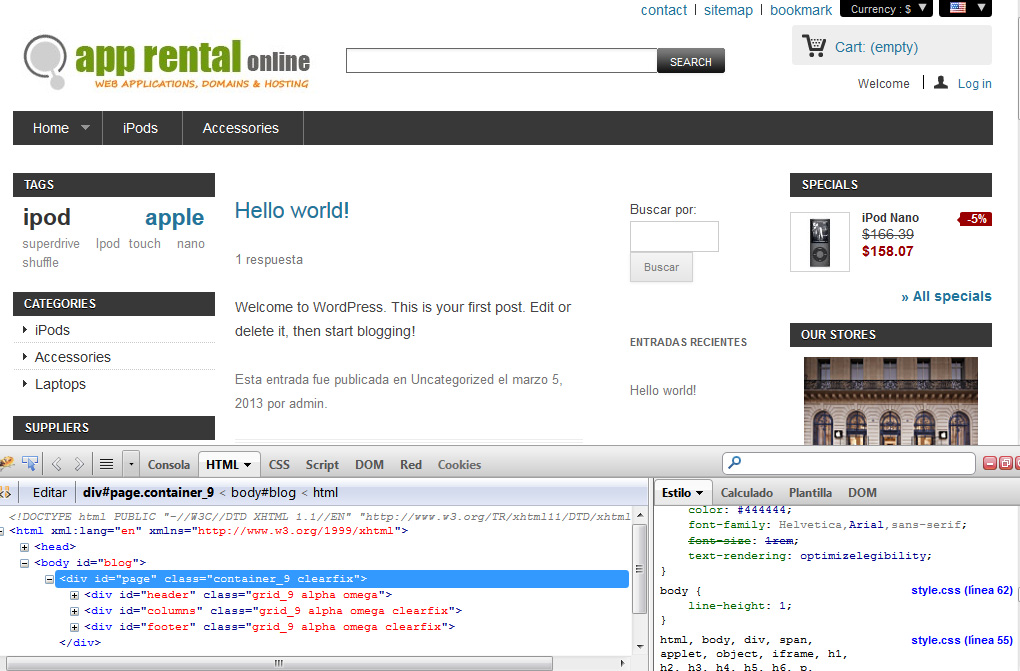Click the All specials link
The image size is (1020, 671).
[946, 296]
